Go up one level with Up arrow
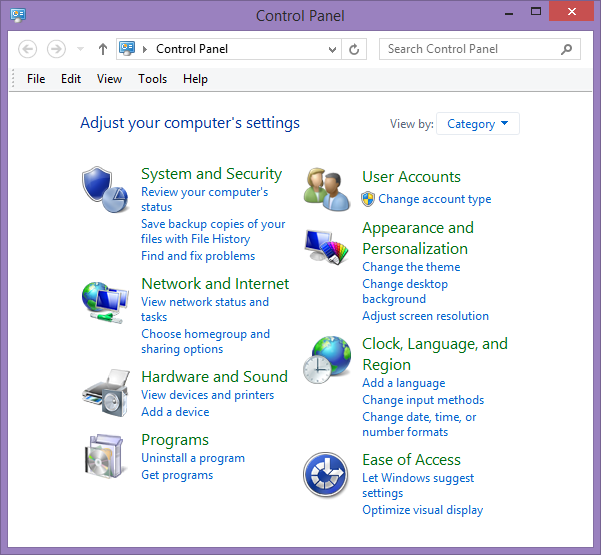The width and height of the screenshot is (601, 555). pos(103,49)
